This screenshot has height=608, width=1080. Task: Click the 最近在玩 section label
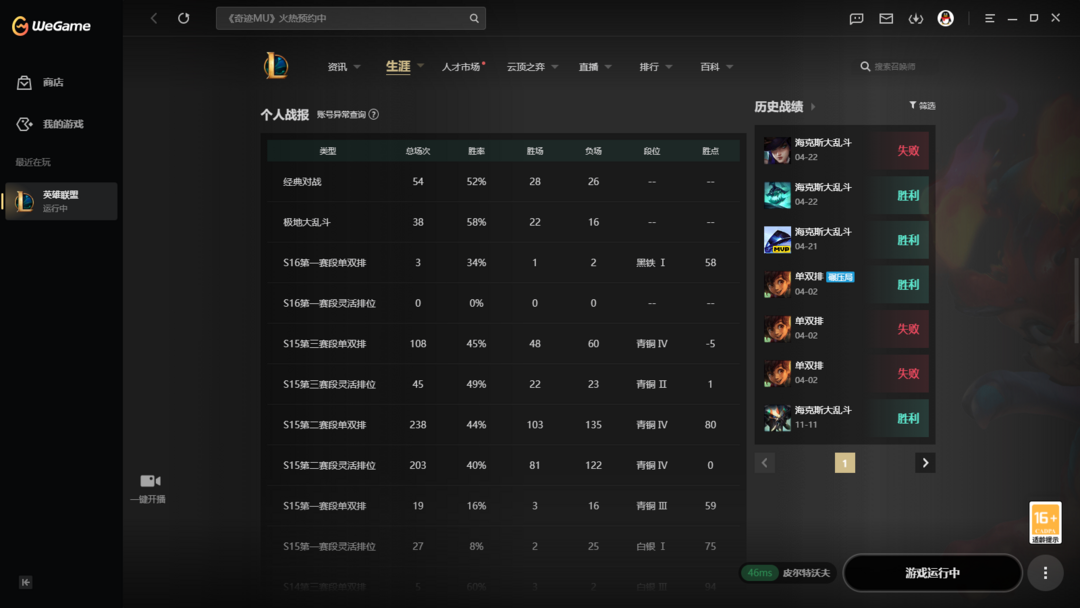point(33,163)
